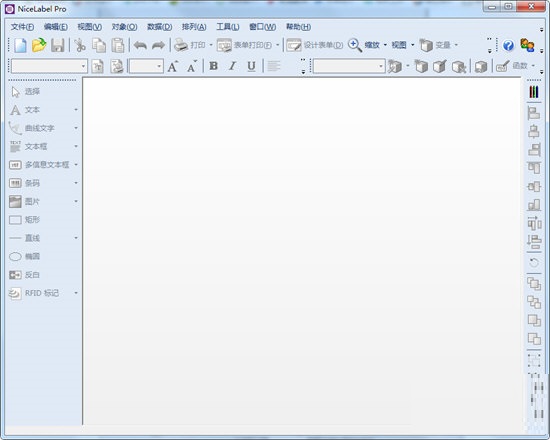Expand the 文本 tool dropdown arrow
The width and height of the screenshot is (550, 440).
76,110
